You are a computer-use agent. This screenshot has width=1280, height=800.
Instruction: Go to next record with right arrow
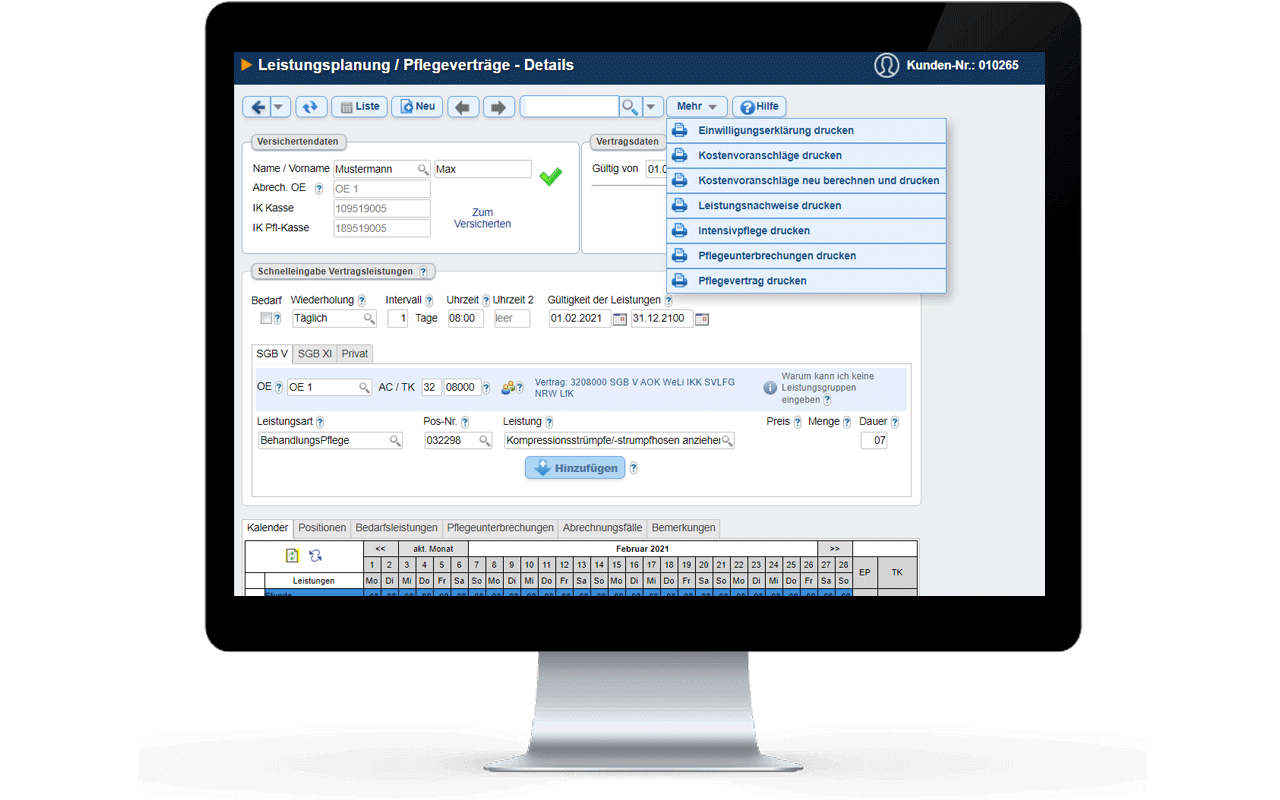click(x=499, y=107)
